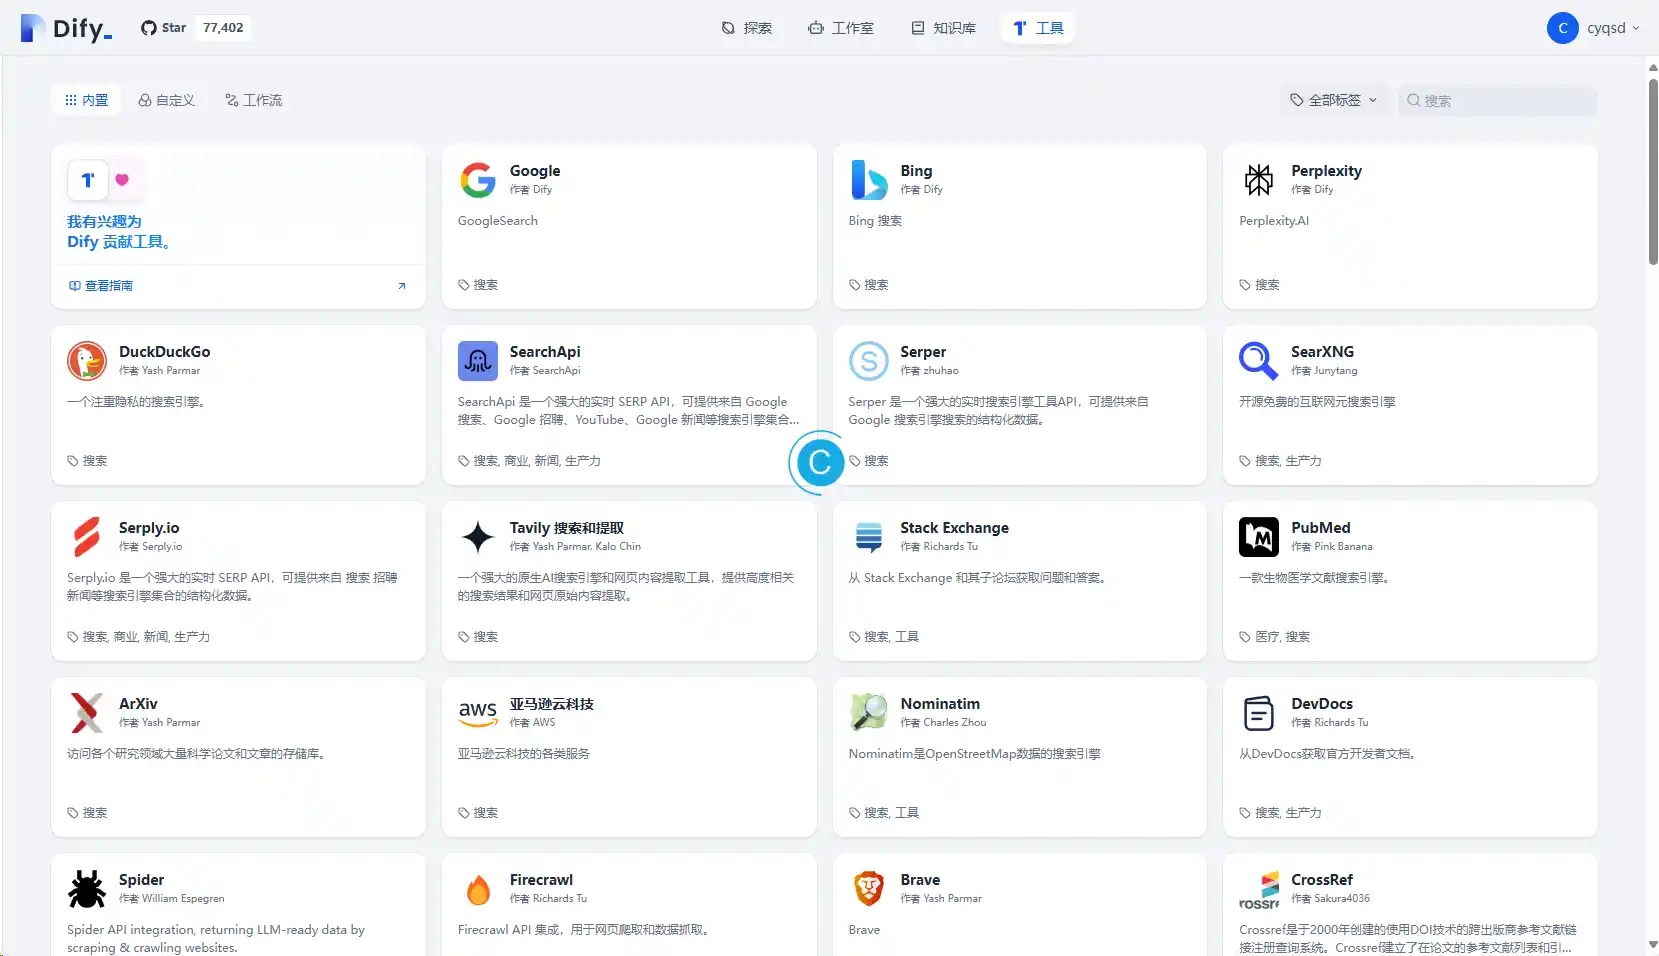Open the Serply.io card title

point(149,528)
